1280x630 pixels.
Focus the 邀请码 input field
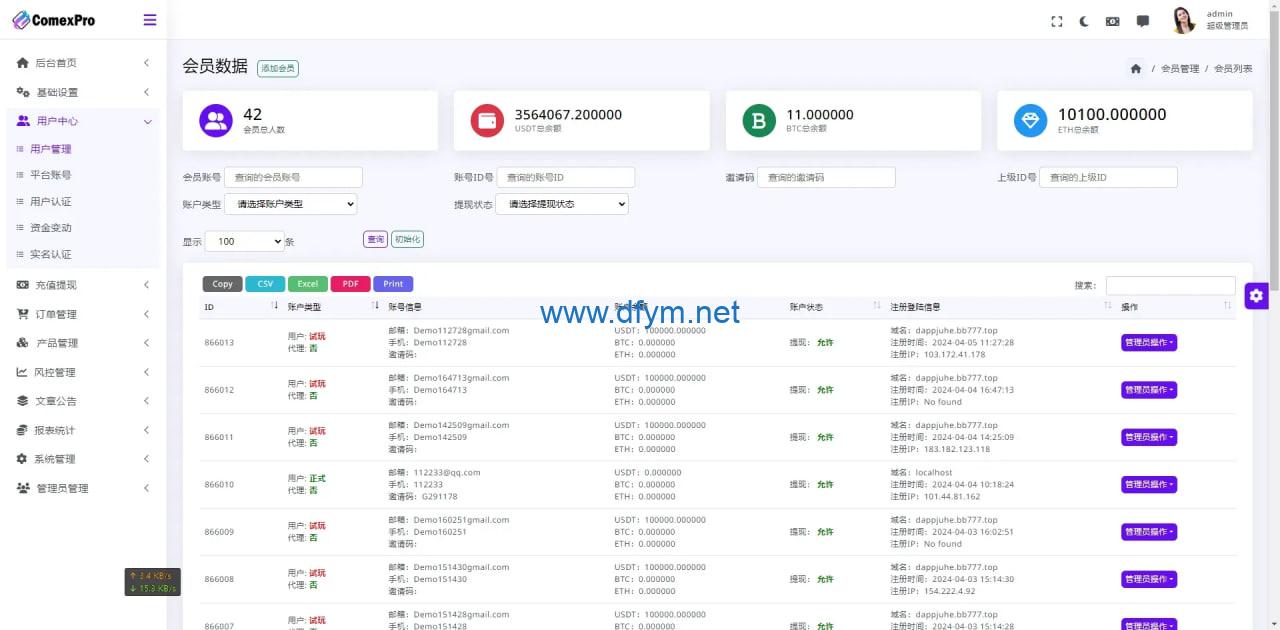pyautogui.click(x=826, y=177)
